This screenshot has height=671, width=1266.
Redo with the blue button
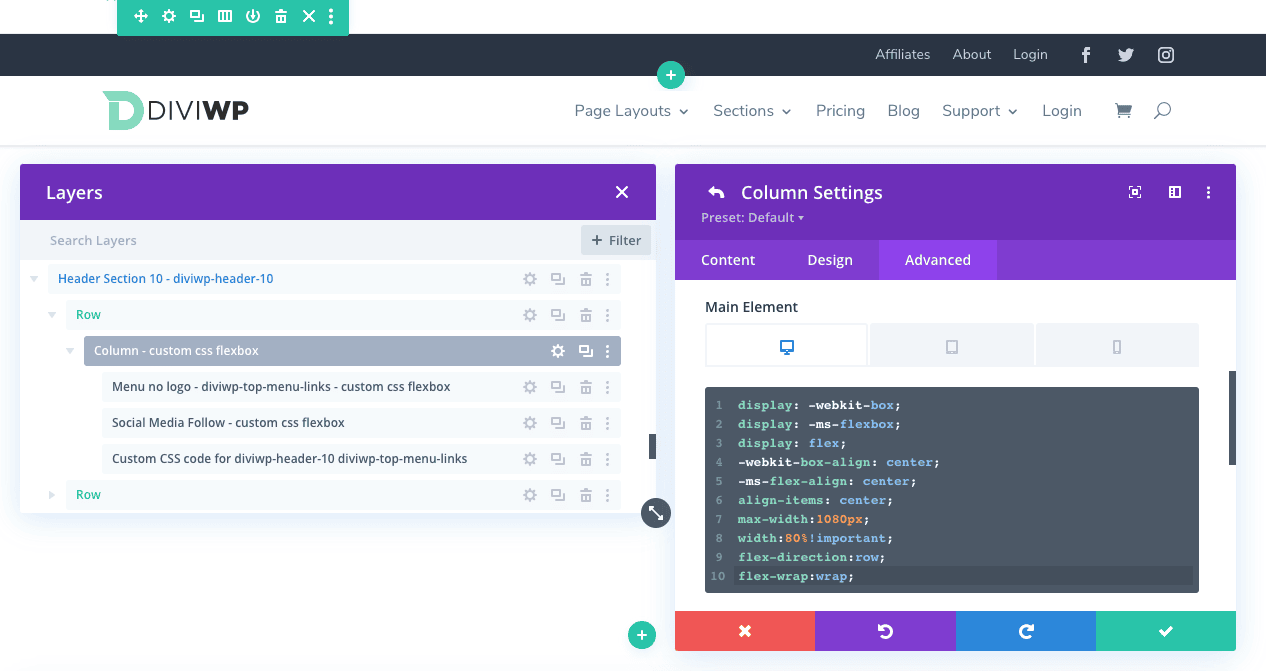click(1026, 631)
